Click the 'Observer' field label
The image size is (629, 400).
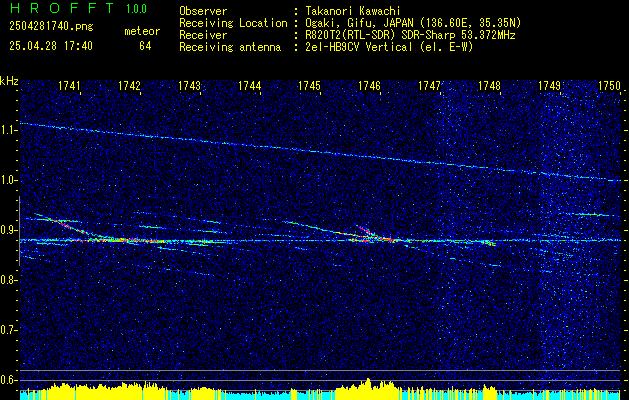203,11
